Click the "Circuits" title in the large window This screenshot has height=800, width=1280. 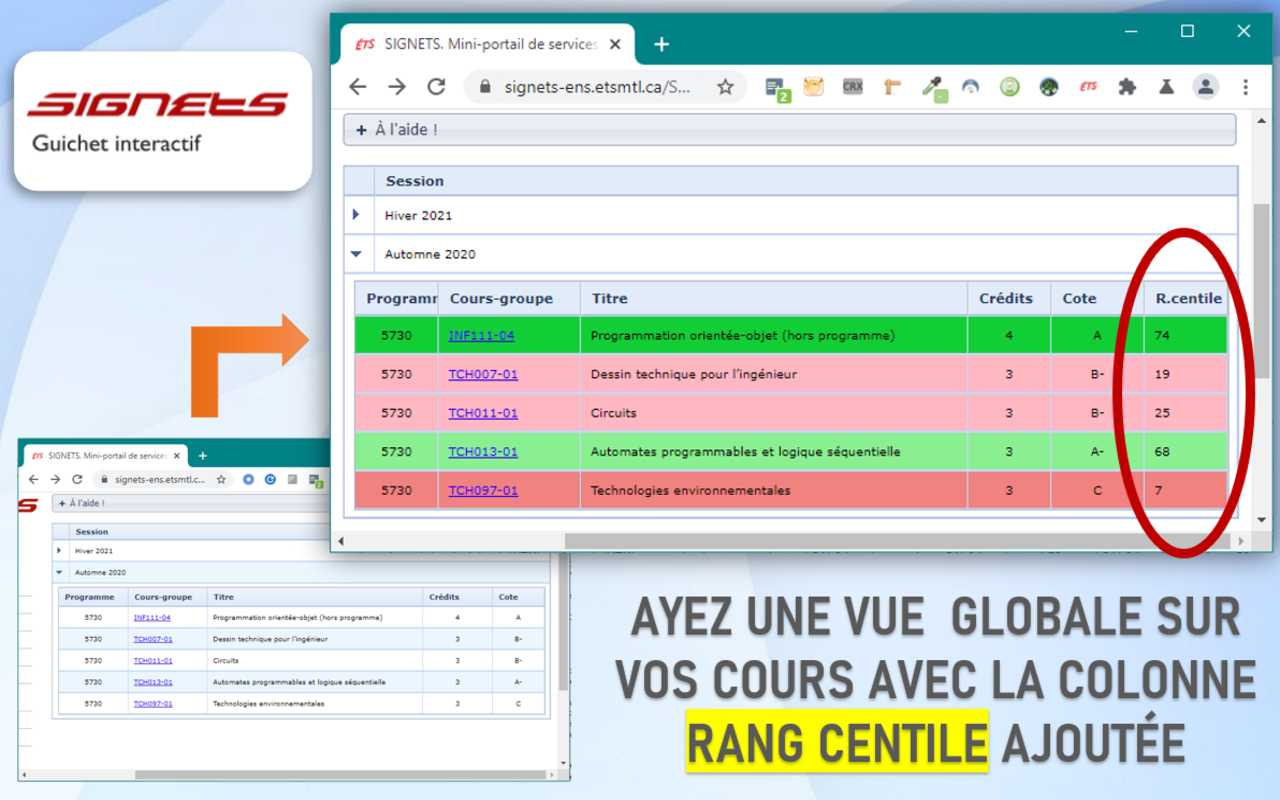pyautogui.click(x=613, y=413)
